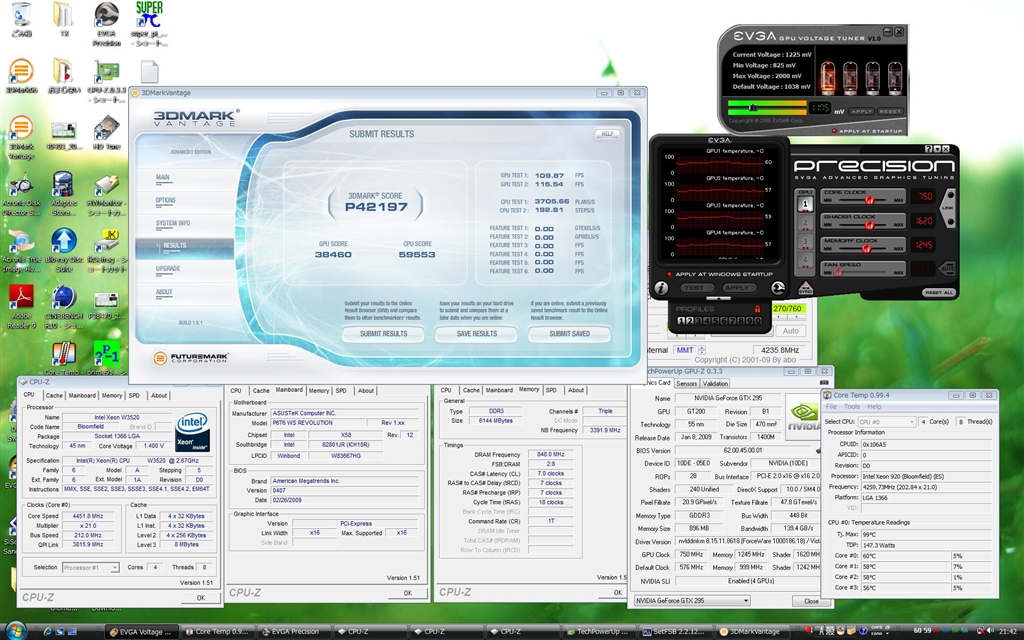Launch the Super PI desktop shortcut
The width and height of the screenshot is (1024, 640).
tap(149, 14)
